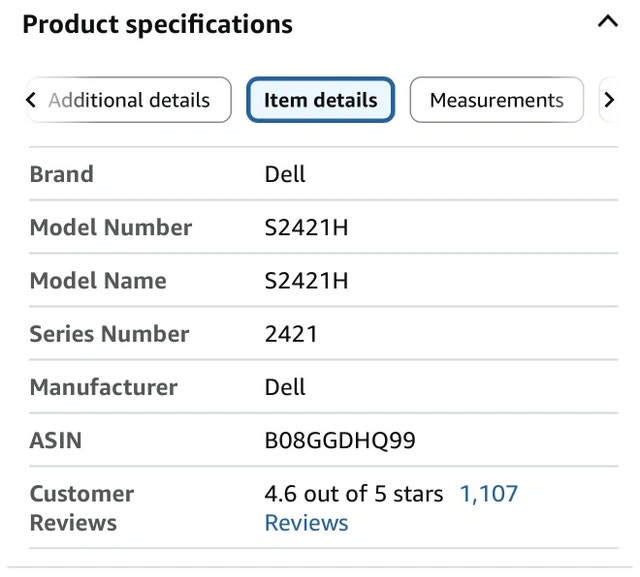Screen dimensions: 640x577
Task: Click the ASIN value B08GGDHQ99
Action: click(x=340, y=440)
